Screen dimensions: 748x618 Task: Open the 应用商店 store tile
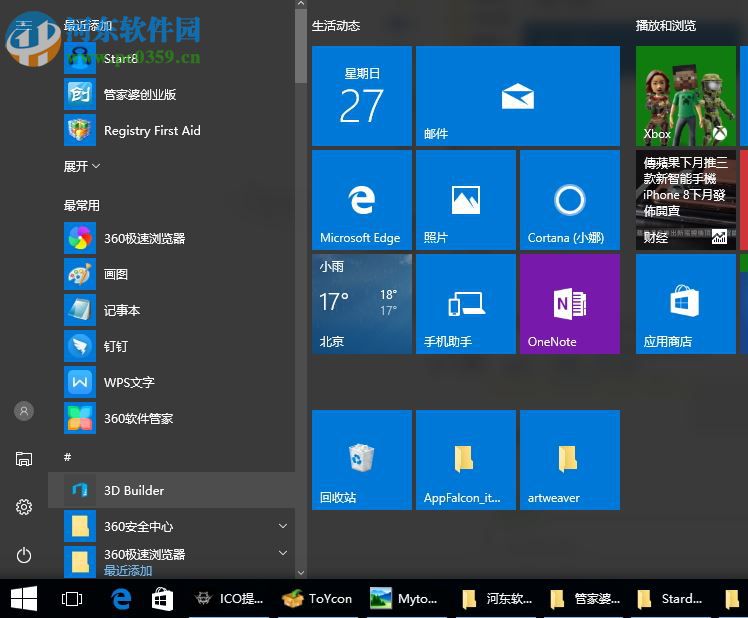pyautogui.click(x=686, y=304)
